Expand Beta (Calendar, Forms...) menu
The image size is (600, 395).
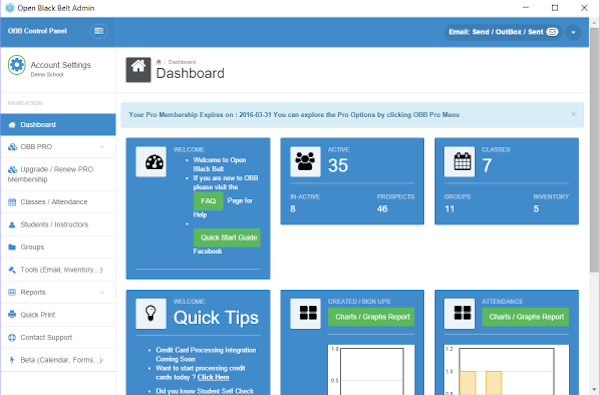click(58, 360)
